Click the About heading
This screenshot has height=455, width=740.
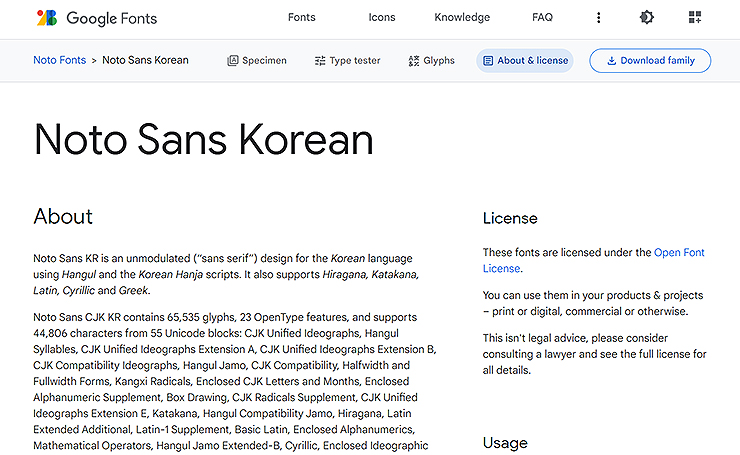[x=63, y=217]
